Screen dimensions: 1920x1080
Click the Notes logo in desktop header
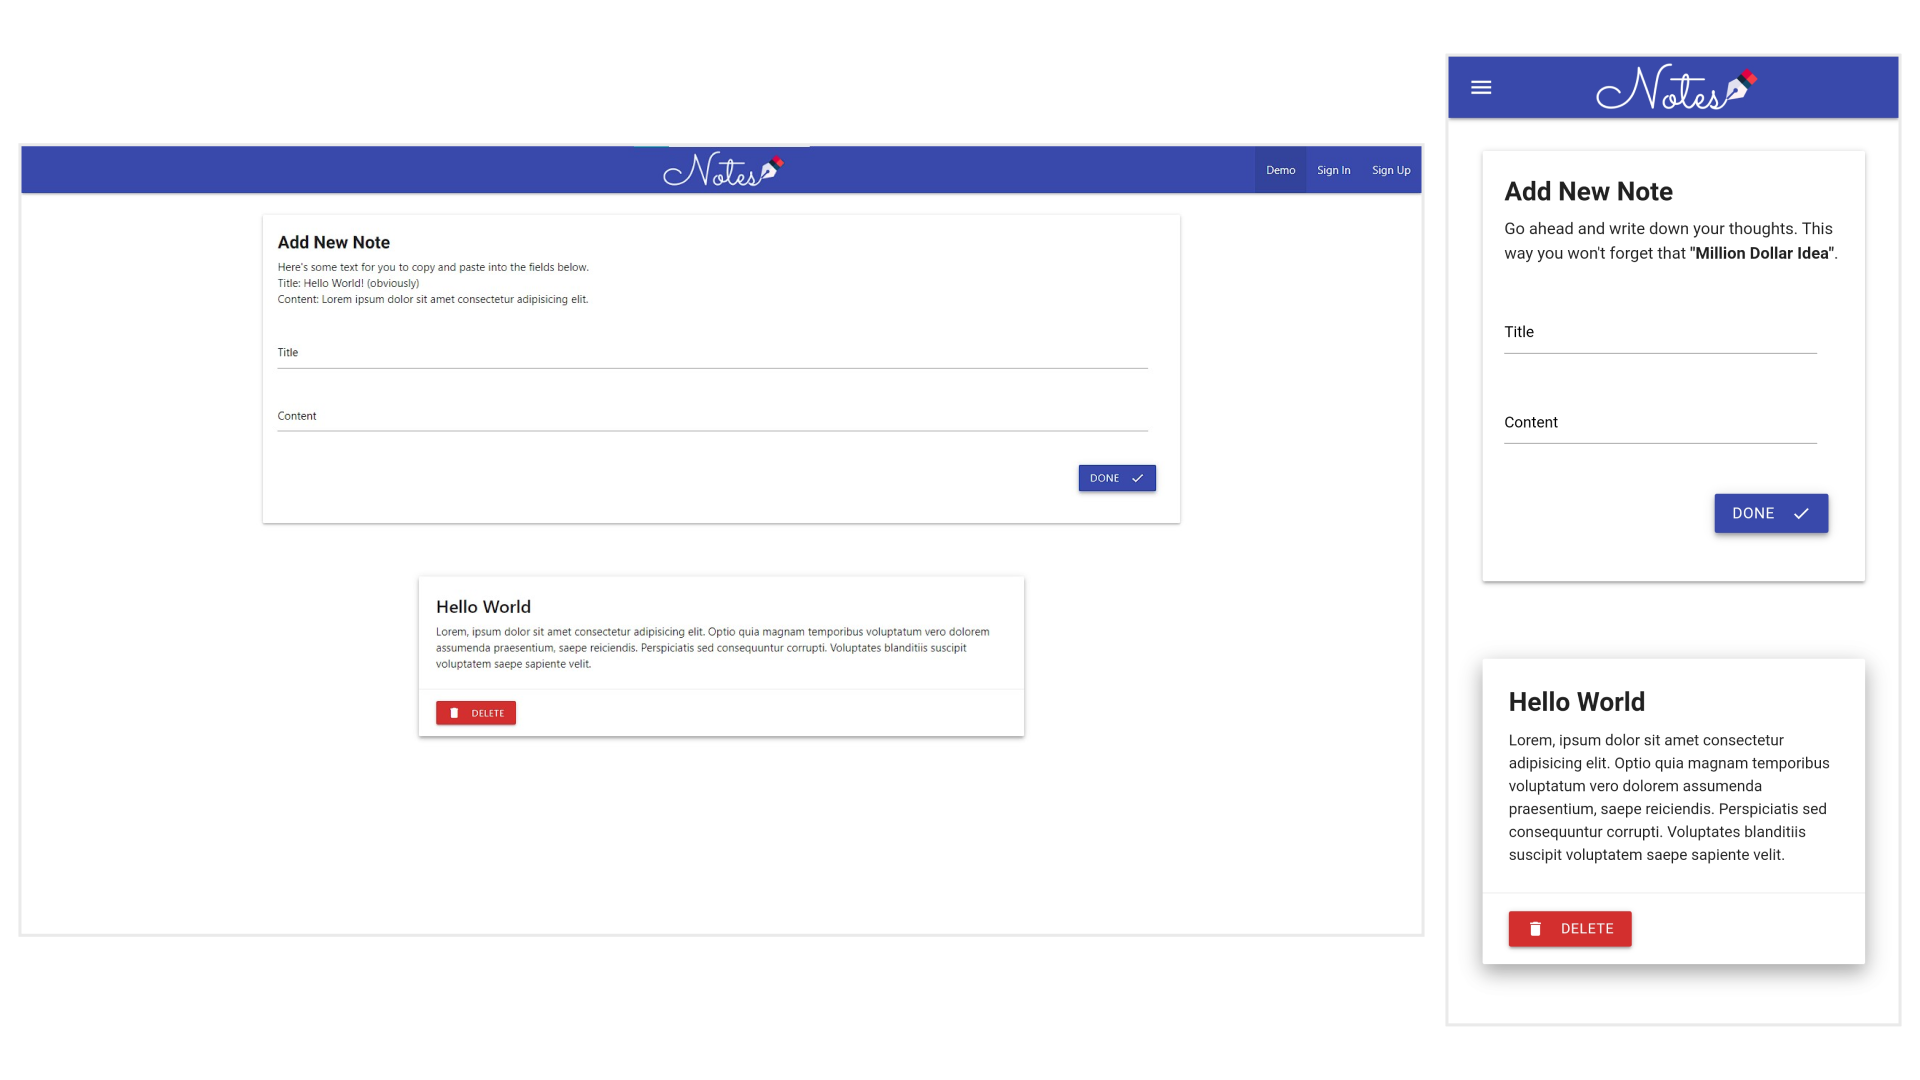pos(723,170)
